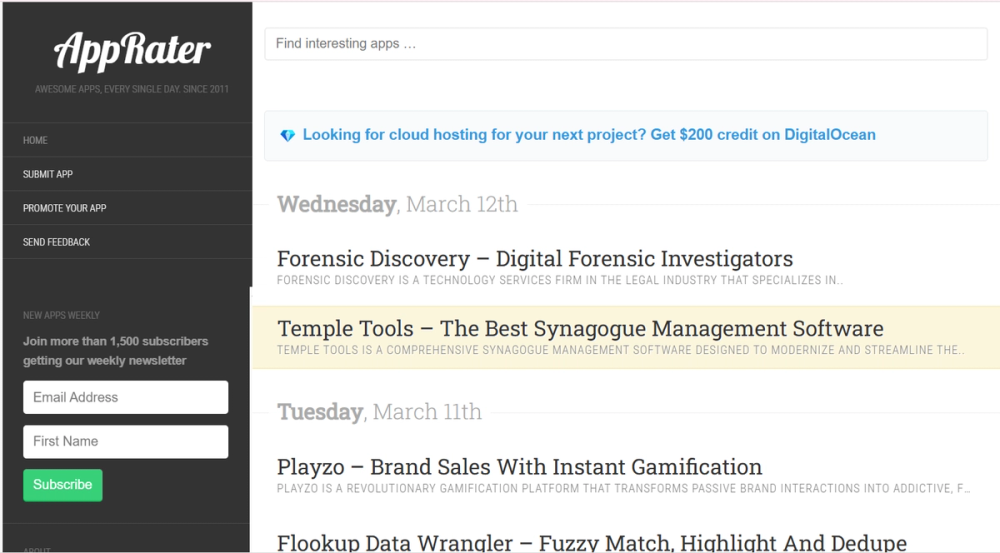Click the First Name field
Screen dimensions: 1000x553
pos(126,441)
